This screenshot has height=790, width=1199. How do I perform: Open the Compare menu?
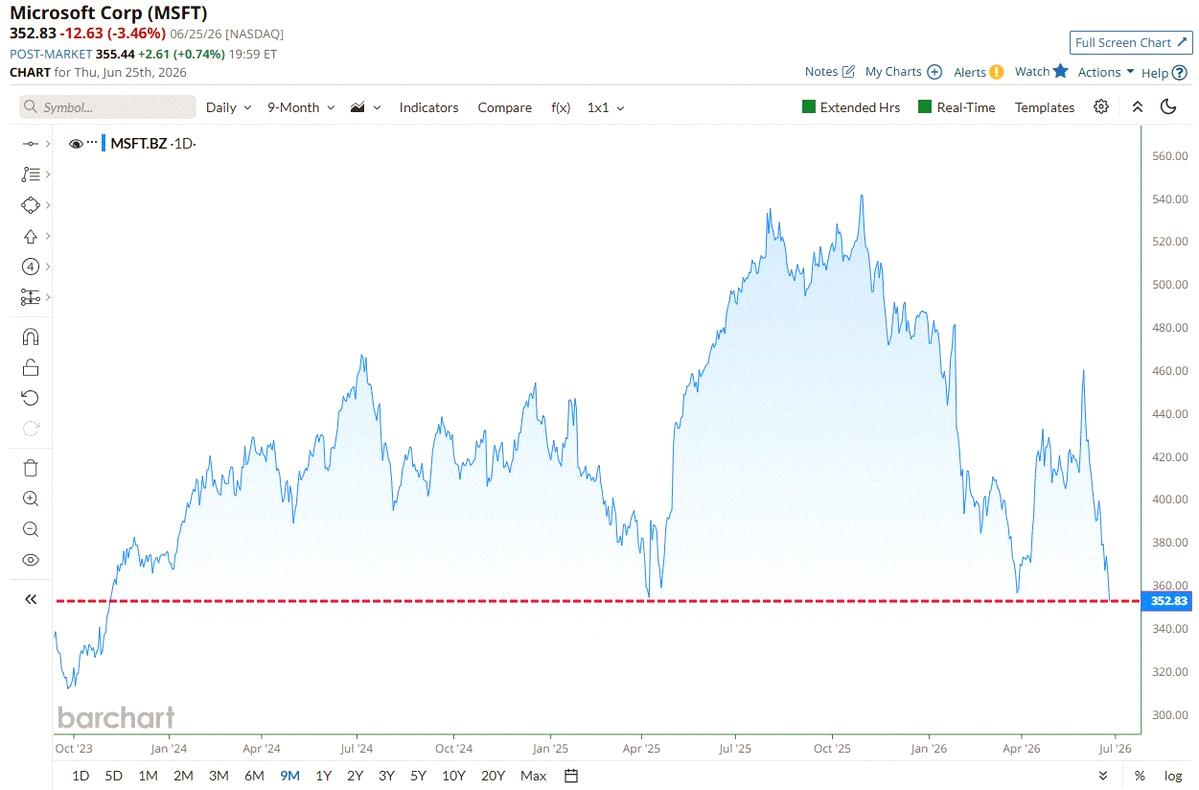click(x=505, y=107)
